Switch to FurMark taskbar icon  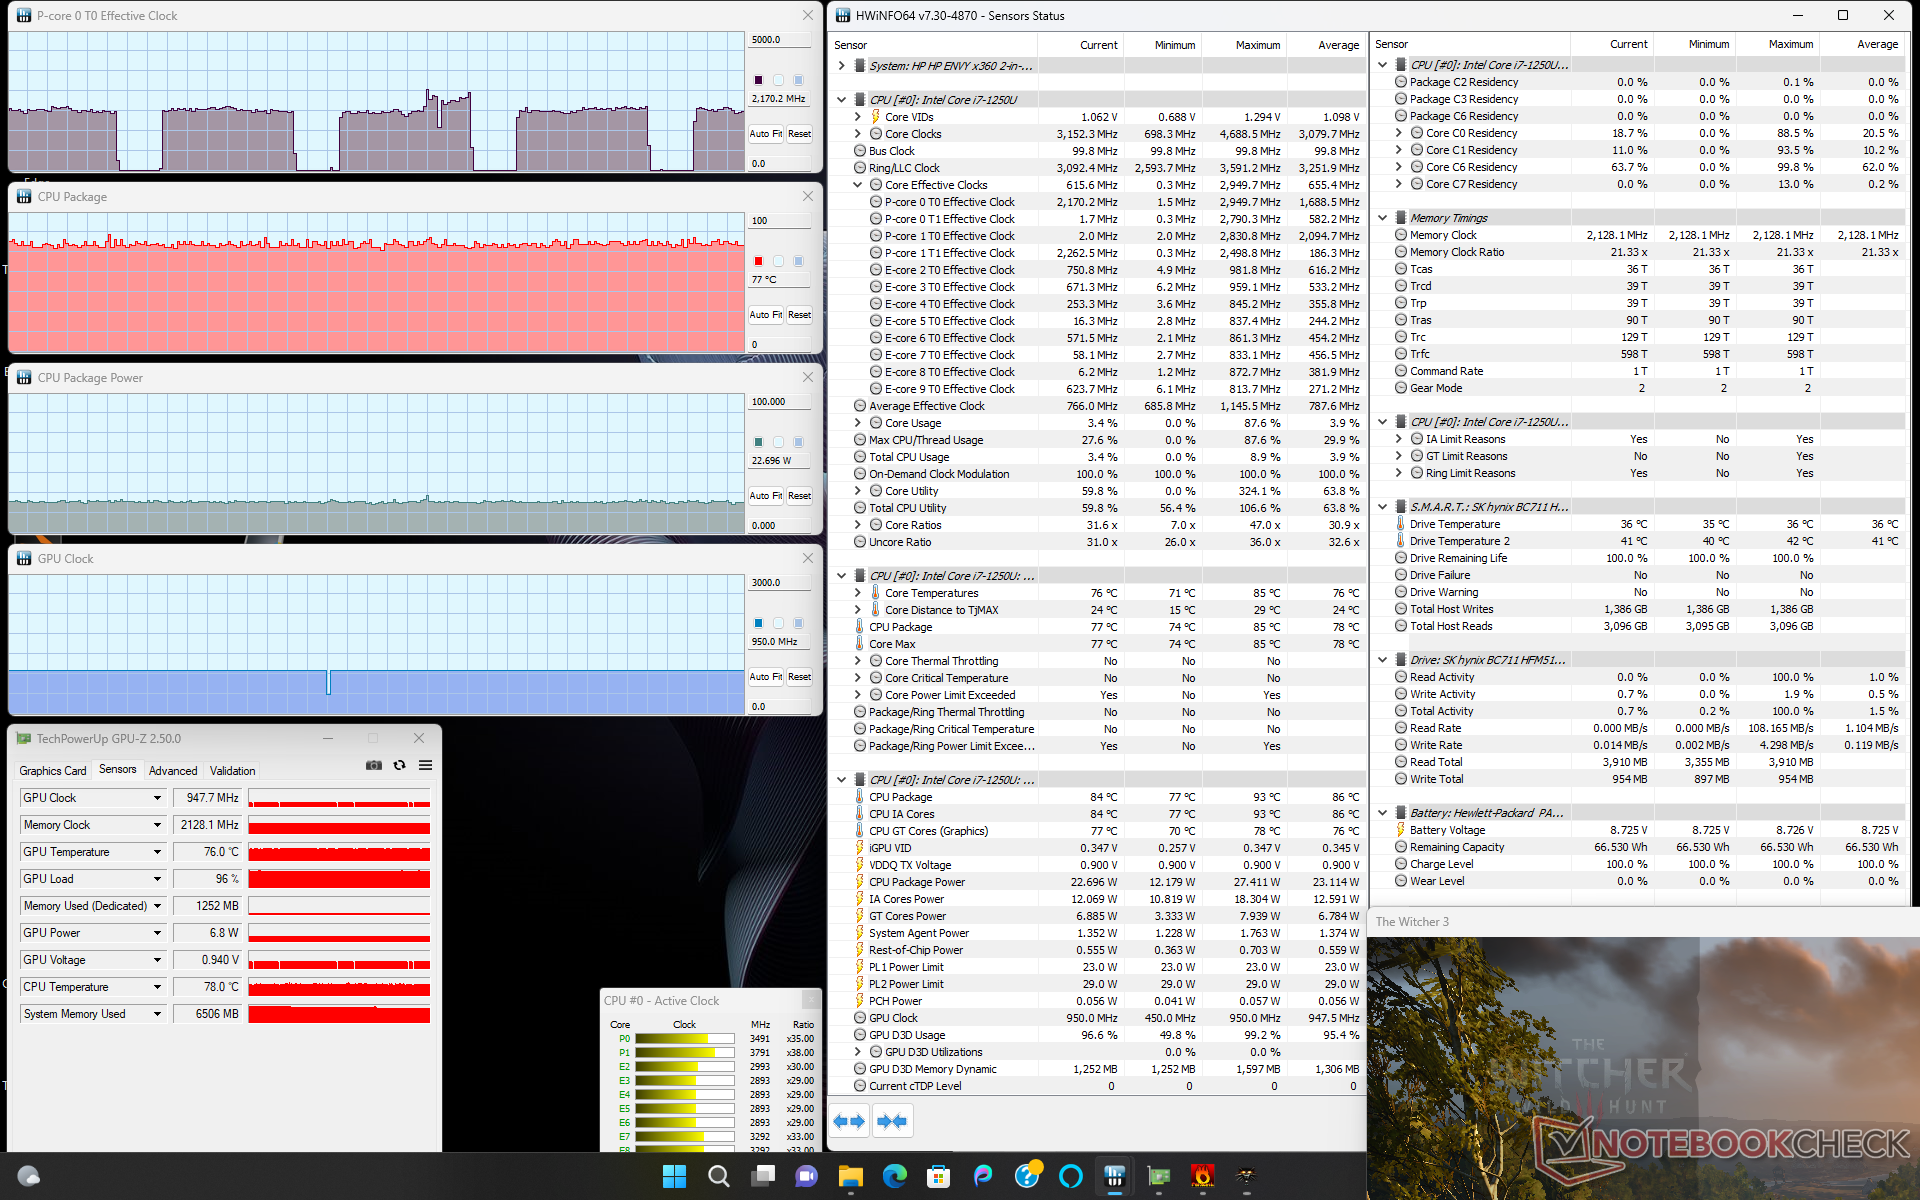pyautogui.click(x=1202, y=1176)
